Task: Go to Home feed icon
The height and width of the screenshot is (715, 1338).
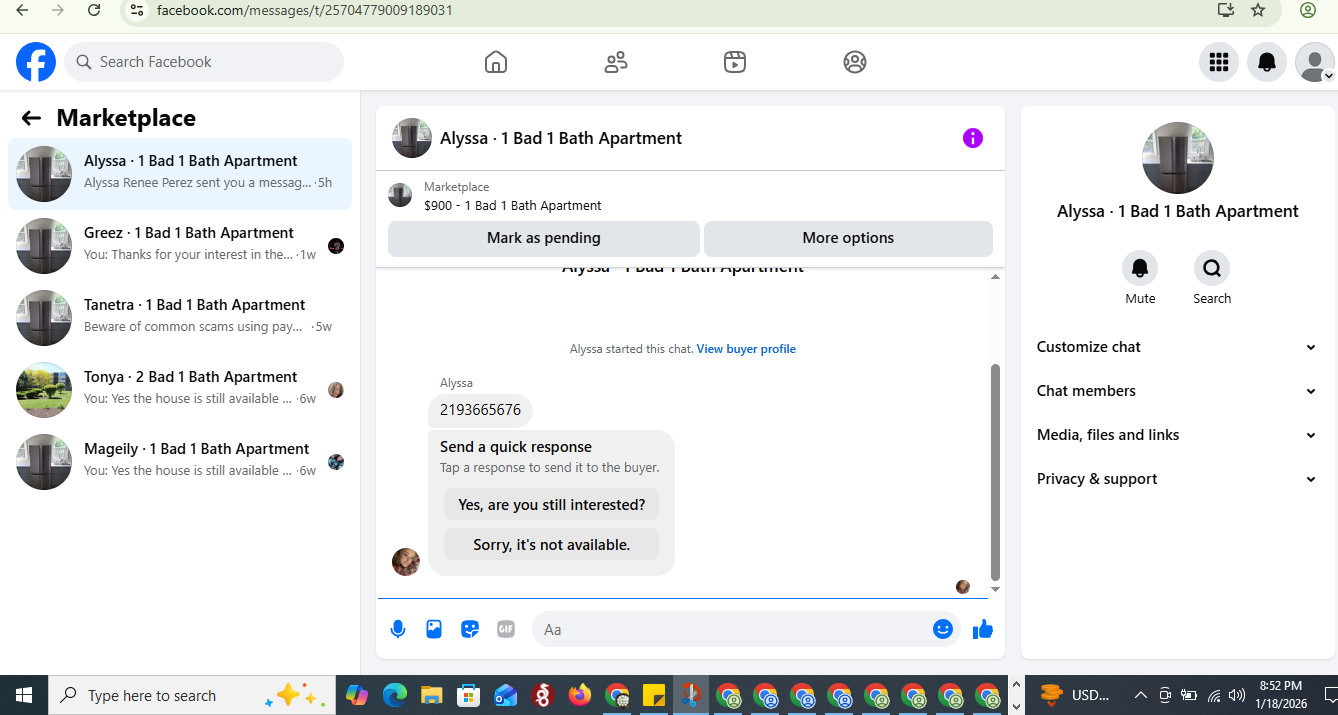Action: pyautogui.click(x=496, y=62)
